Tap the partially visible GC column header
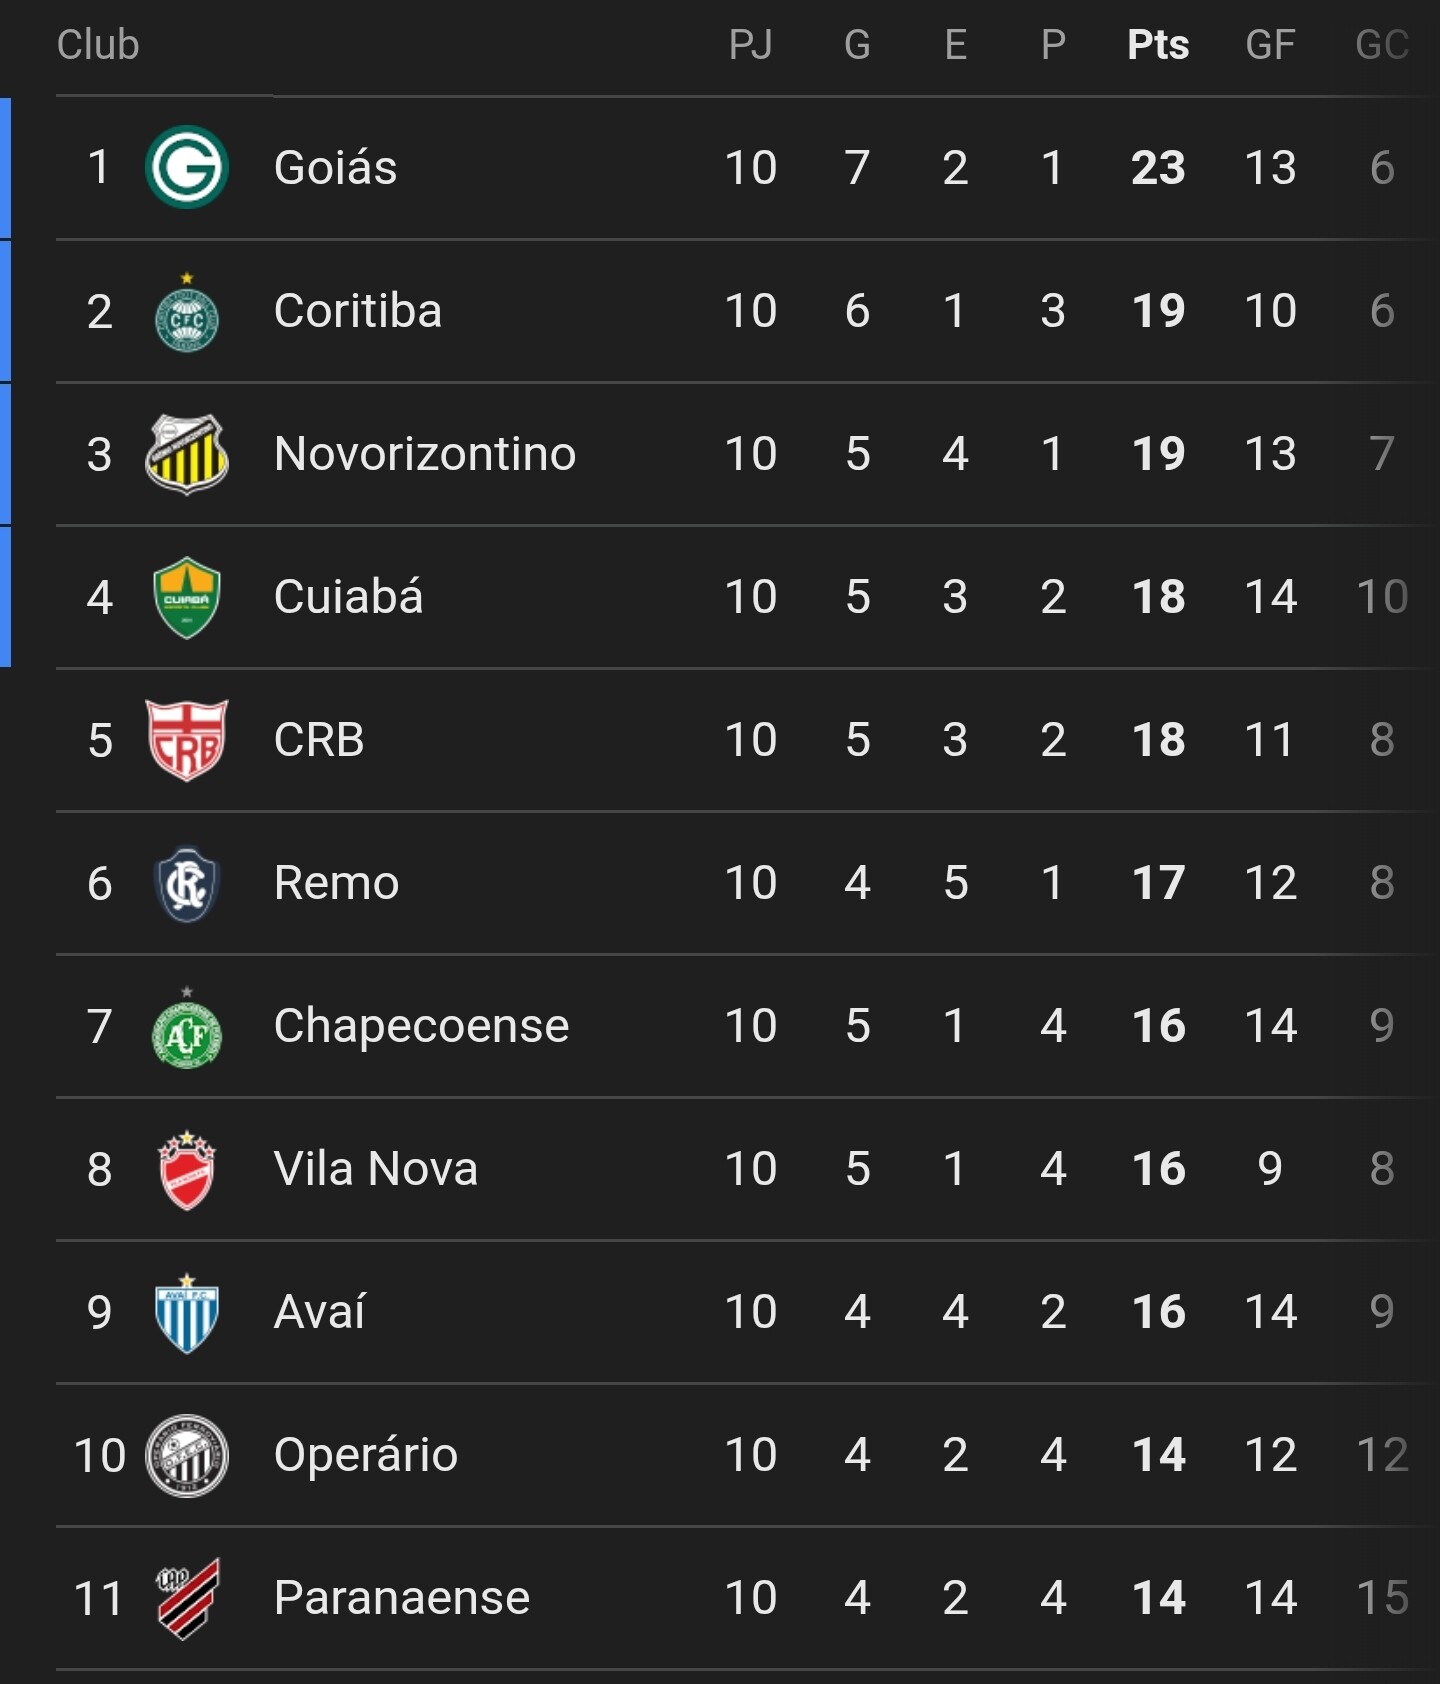Screen dimensions: 1440x1684 click(x=1382, y=44)
